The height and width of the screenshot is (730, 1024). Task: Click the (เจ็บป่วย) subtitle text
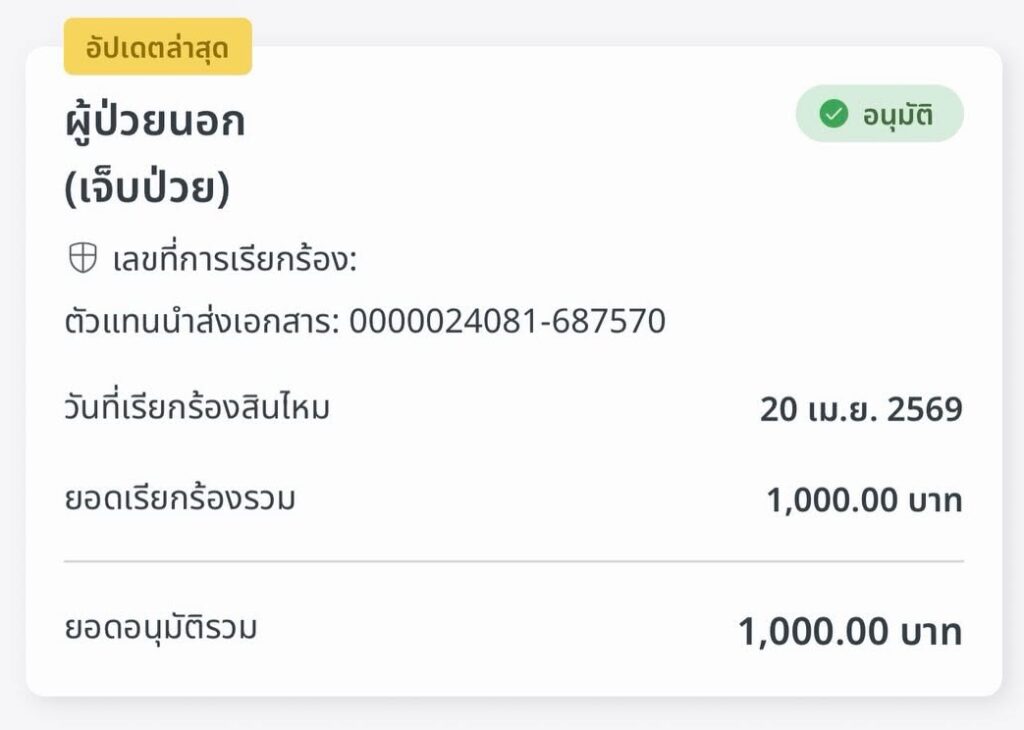click(148, 188)
